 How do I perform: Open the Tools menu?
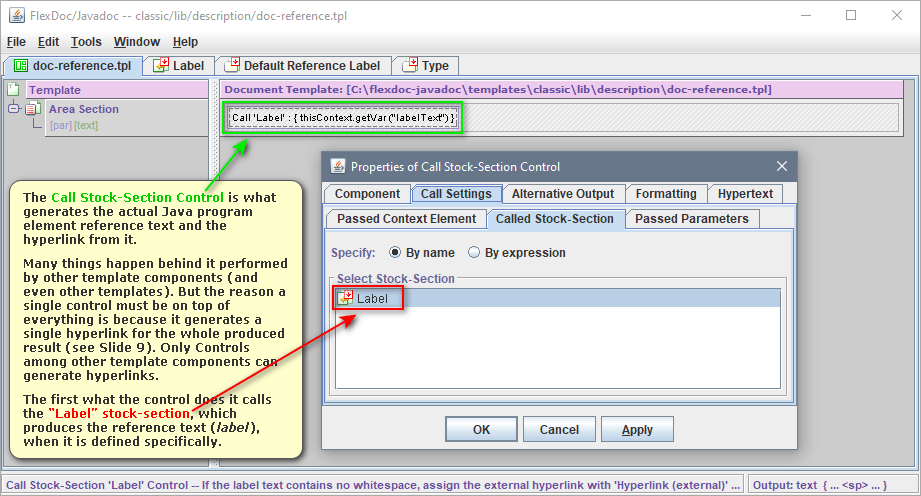[86, 42]
